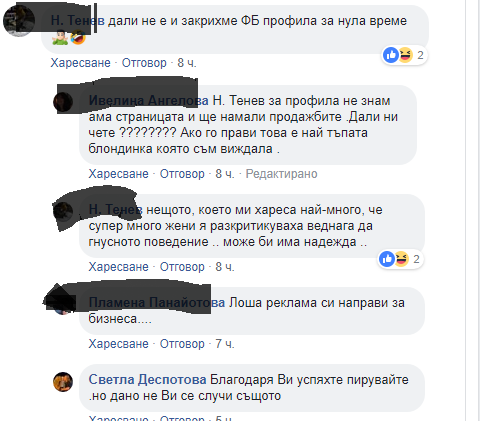
Task: Click Харесване under the 'може би има надежда' comment
Action: [x=118, y=267]
